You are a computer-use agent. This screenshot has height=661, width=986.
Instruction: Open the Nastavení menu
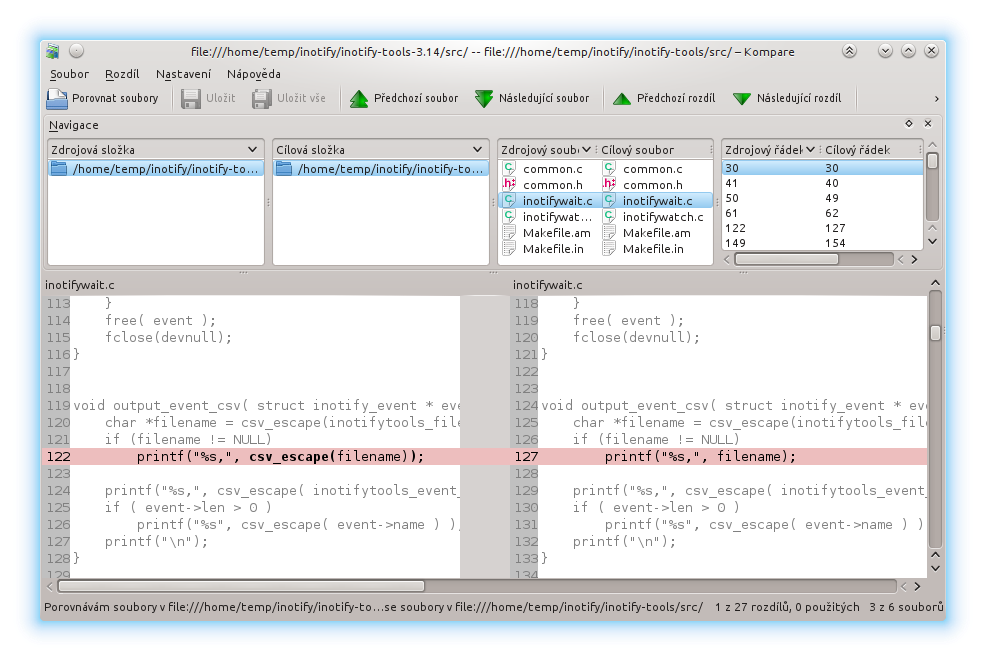coord(183,74)
